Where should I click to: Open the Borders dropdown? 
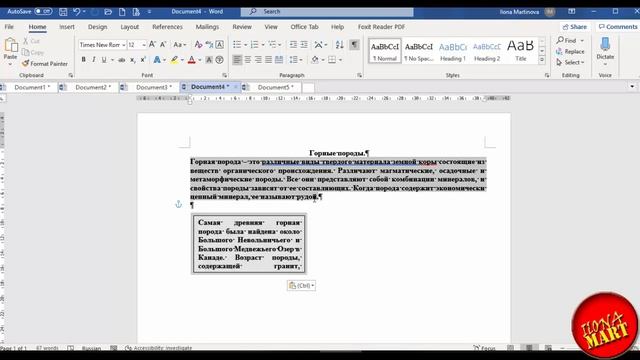pyautogui.click(x=340, y=60)
